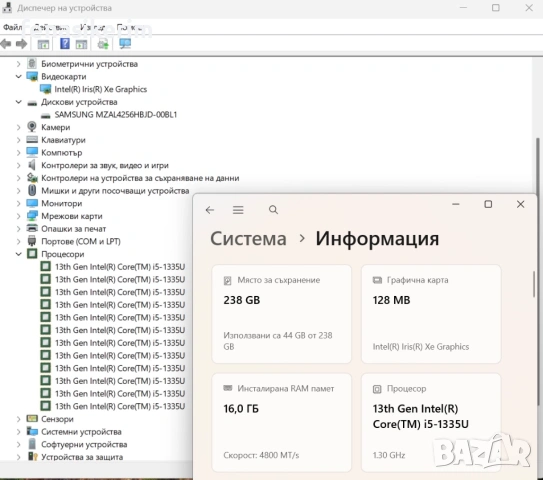Open the Инсталирана RAM памет card
The width and height of the screenshot is (543, 480).
282,423
